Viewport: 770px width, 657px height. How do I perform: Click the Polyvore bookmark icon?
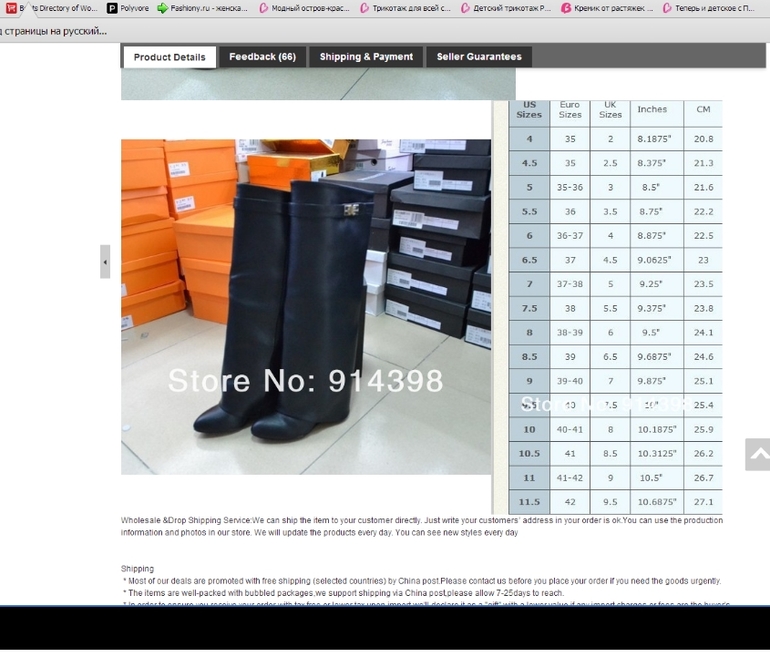[x=112, y=8]
